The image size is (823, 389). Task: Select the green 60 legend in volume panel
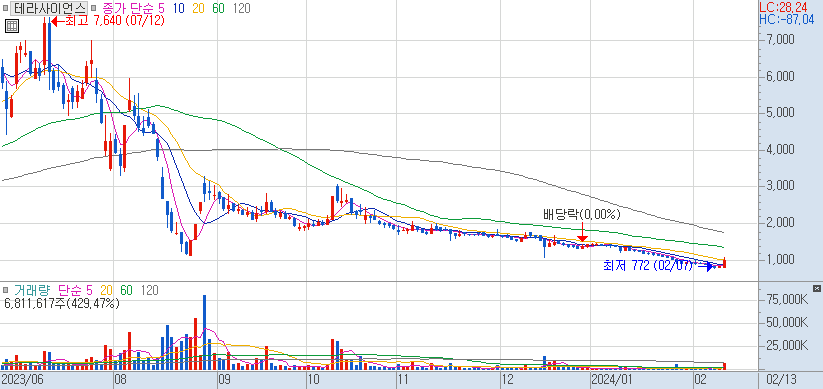pyautogui.click(x=126, y=290)
